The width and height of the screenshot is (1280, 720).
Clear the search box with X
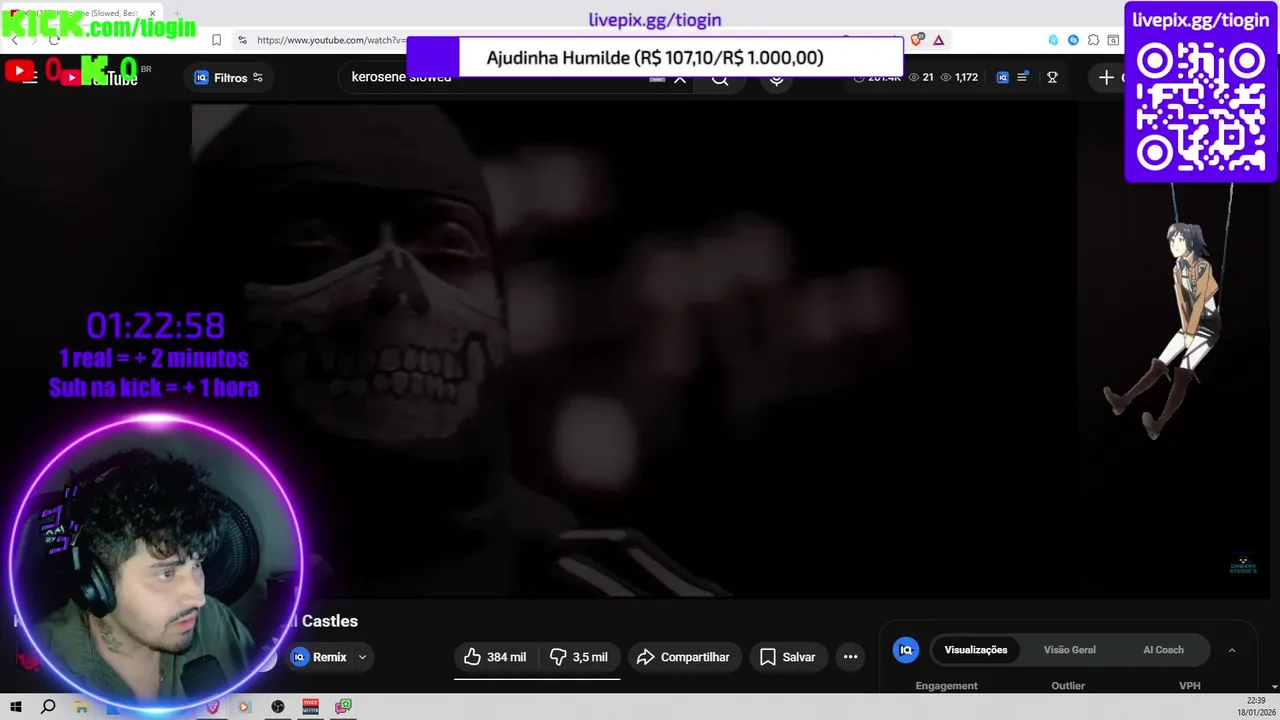click(680, 78)
